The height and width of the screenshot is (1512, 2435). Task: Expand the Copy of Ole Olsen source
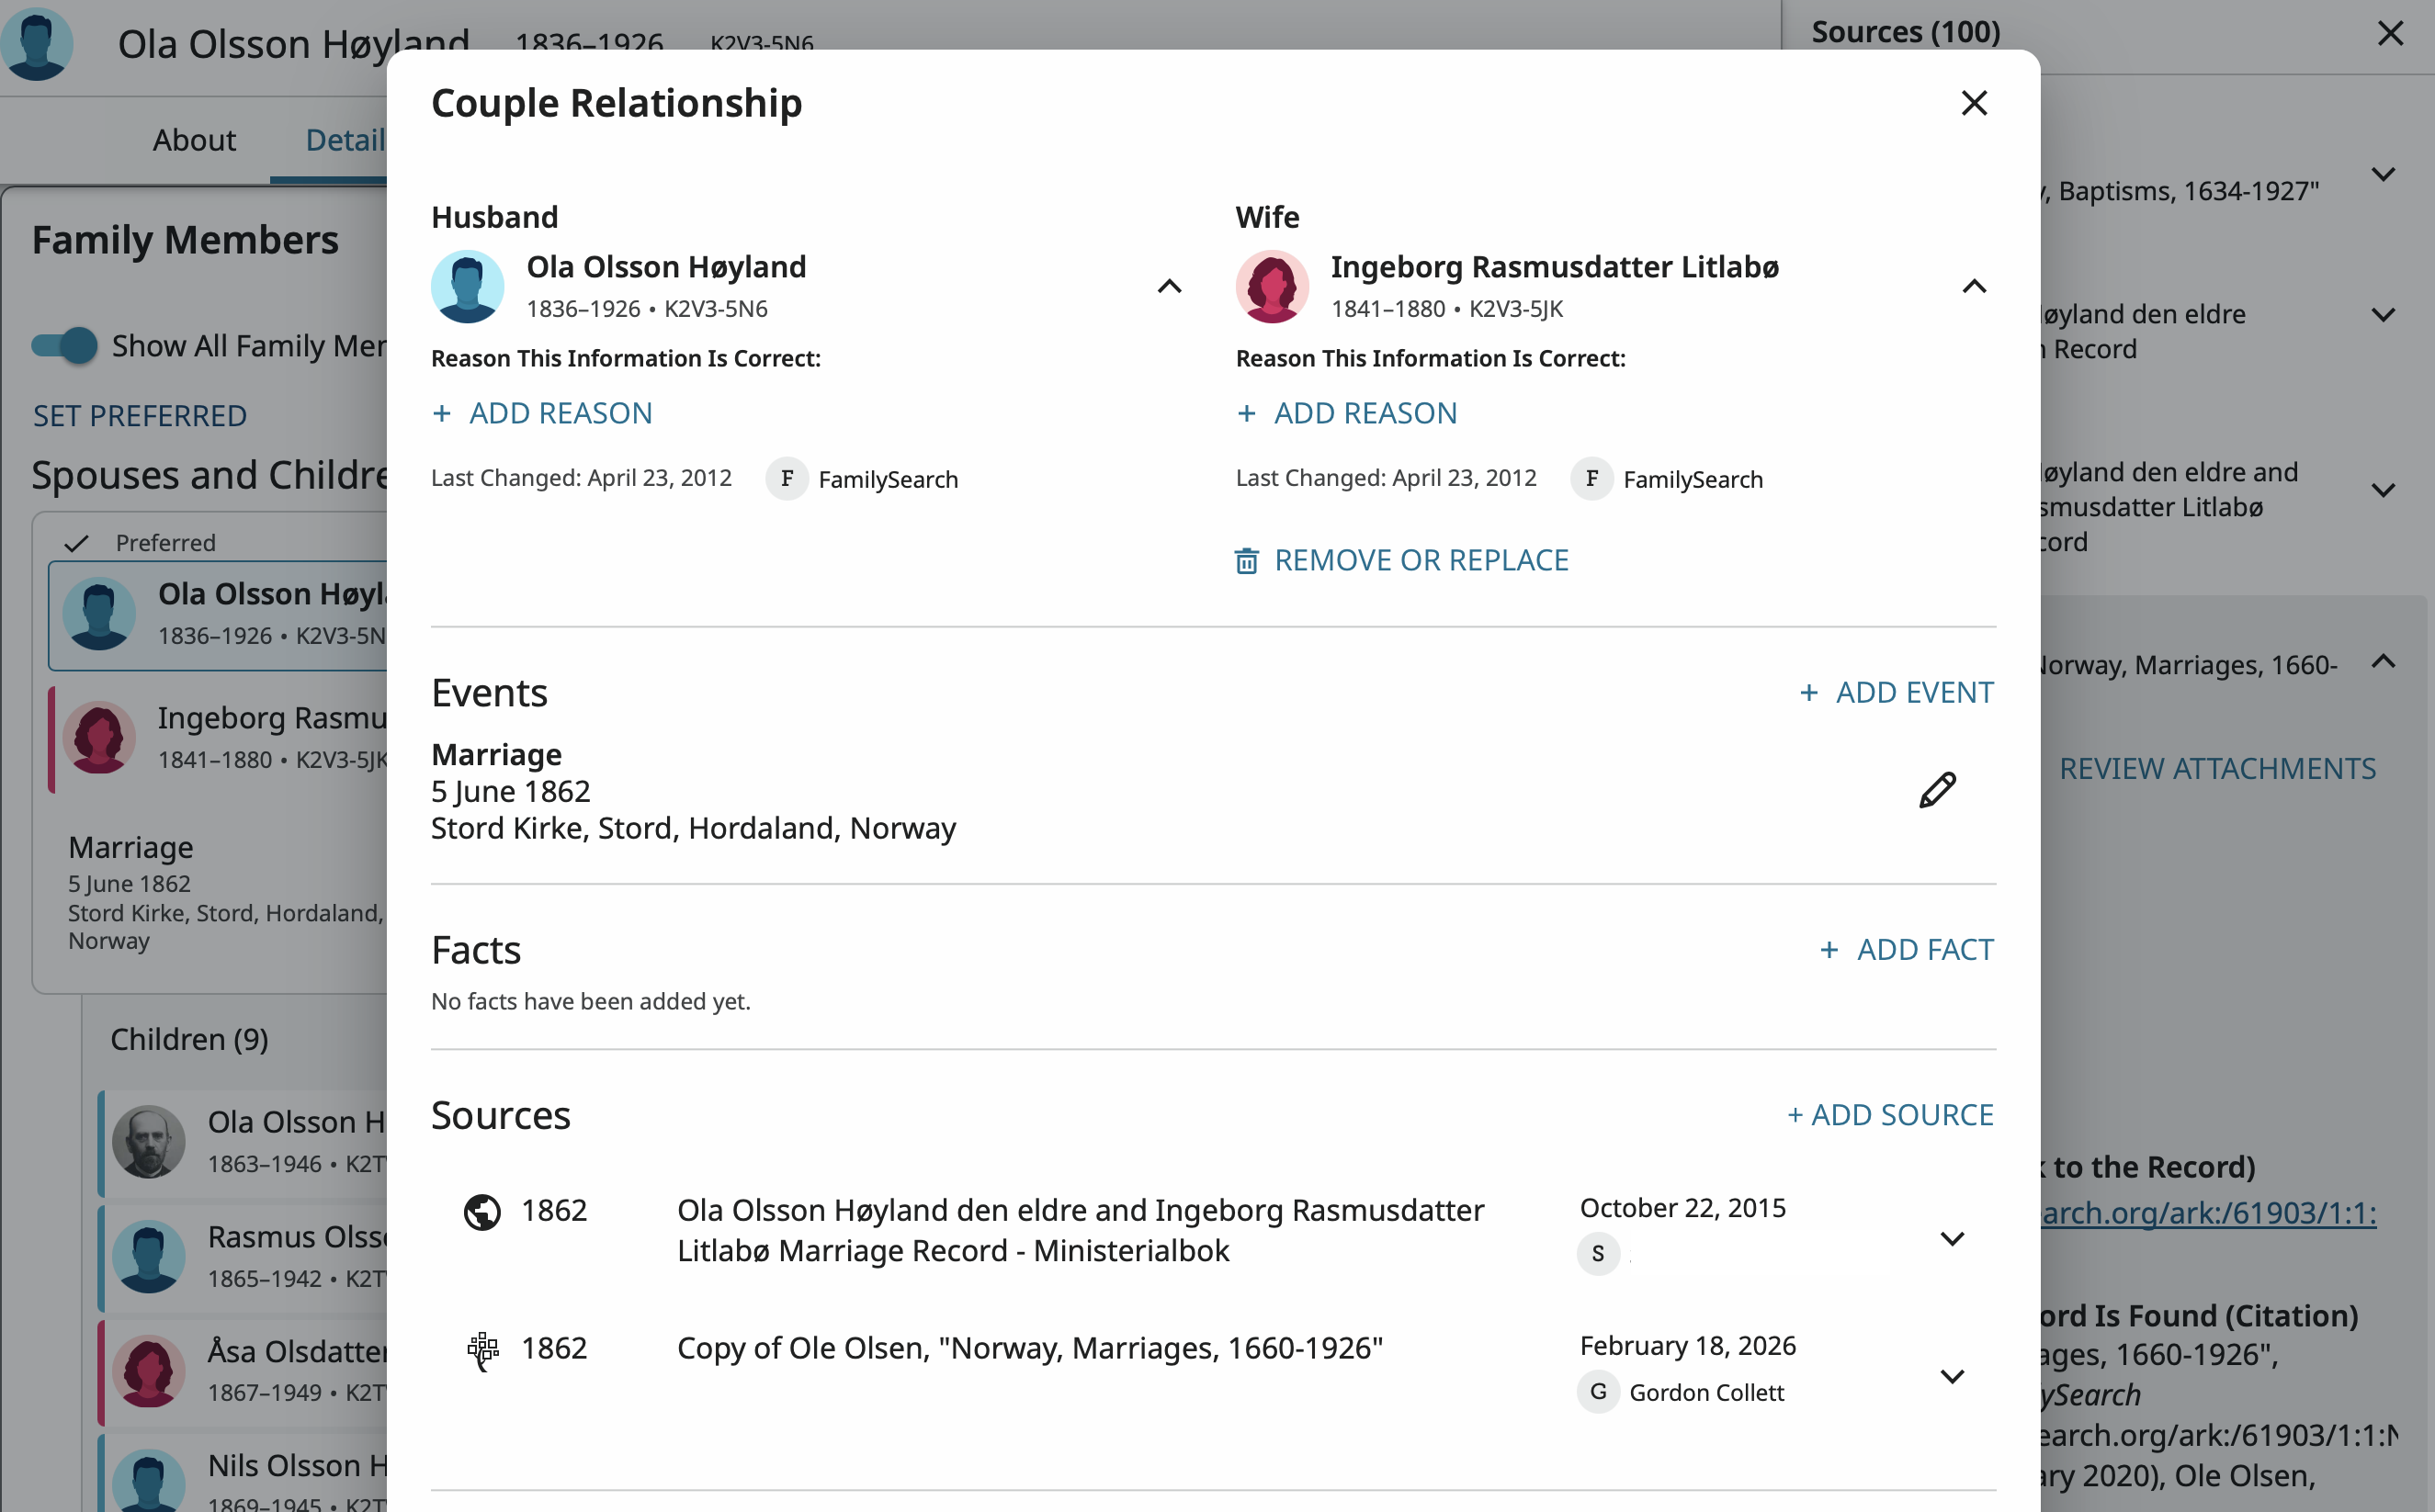pos(1951,1377)
